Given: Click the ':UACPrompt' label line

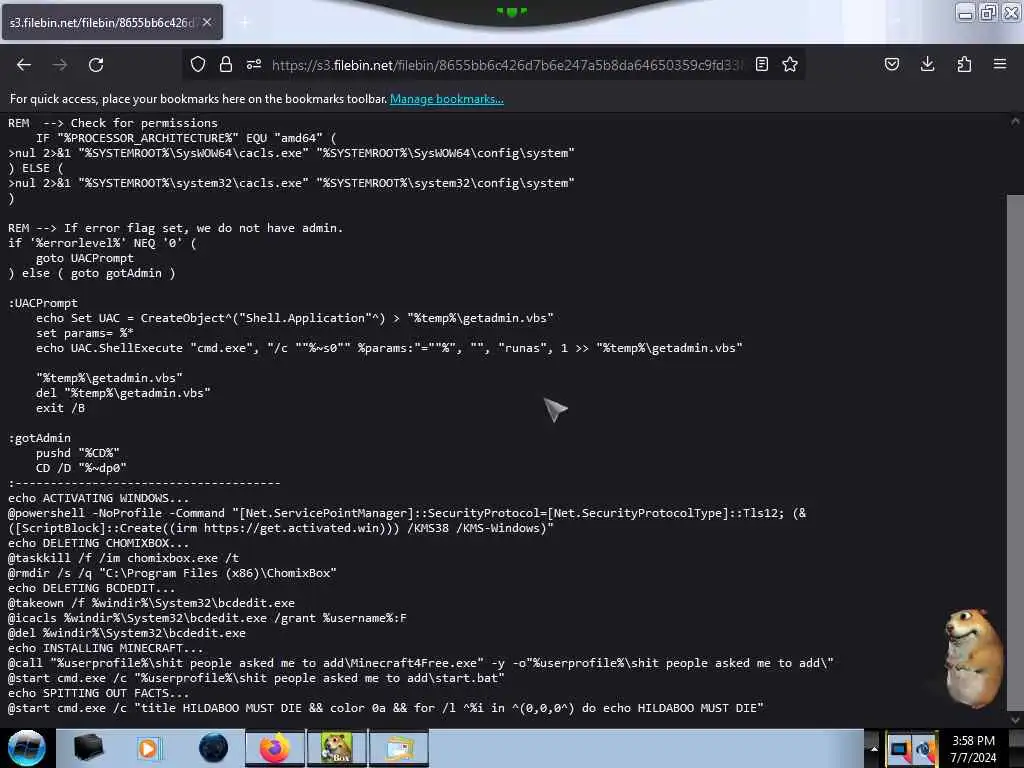Looking at the screenshot, I should (43, 303).
